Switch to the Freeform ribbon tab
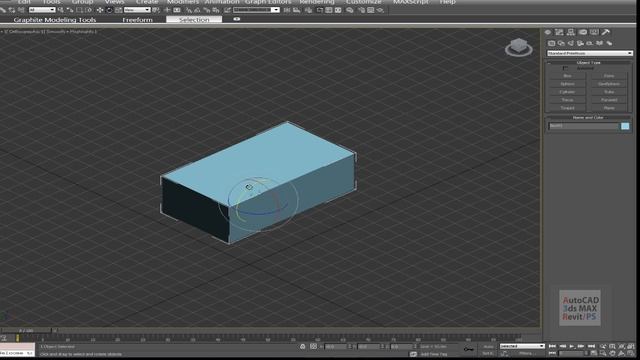Screen dimensions: 640x360 [138, 20]
